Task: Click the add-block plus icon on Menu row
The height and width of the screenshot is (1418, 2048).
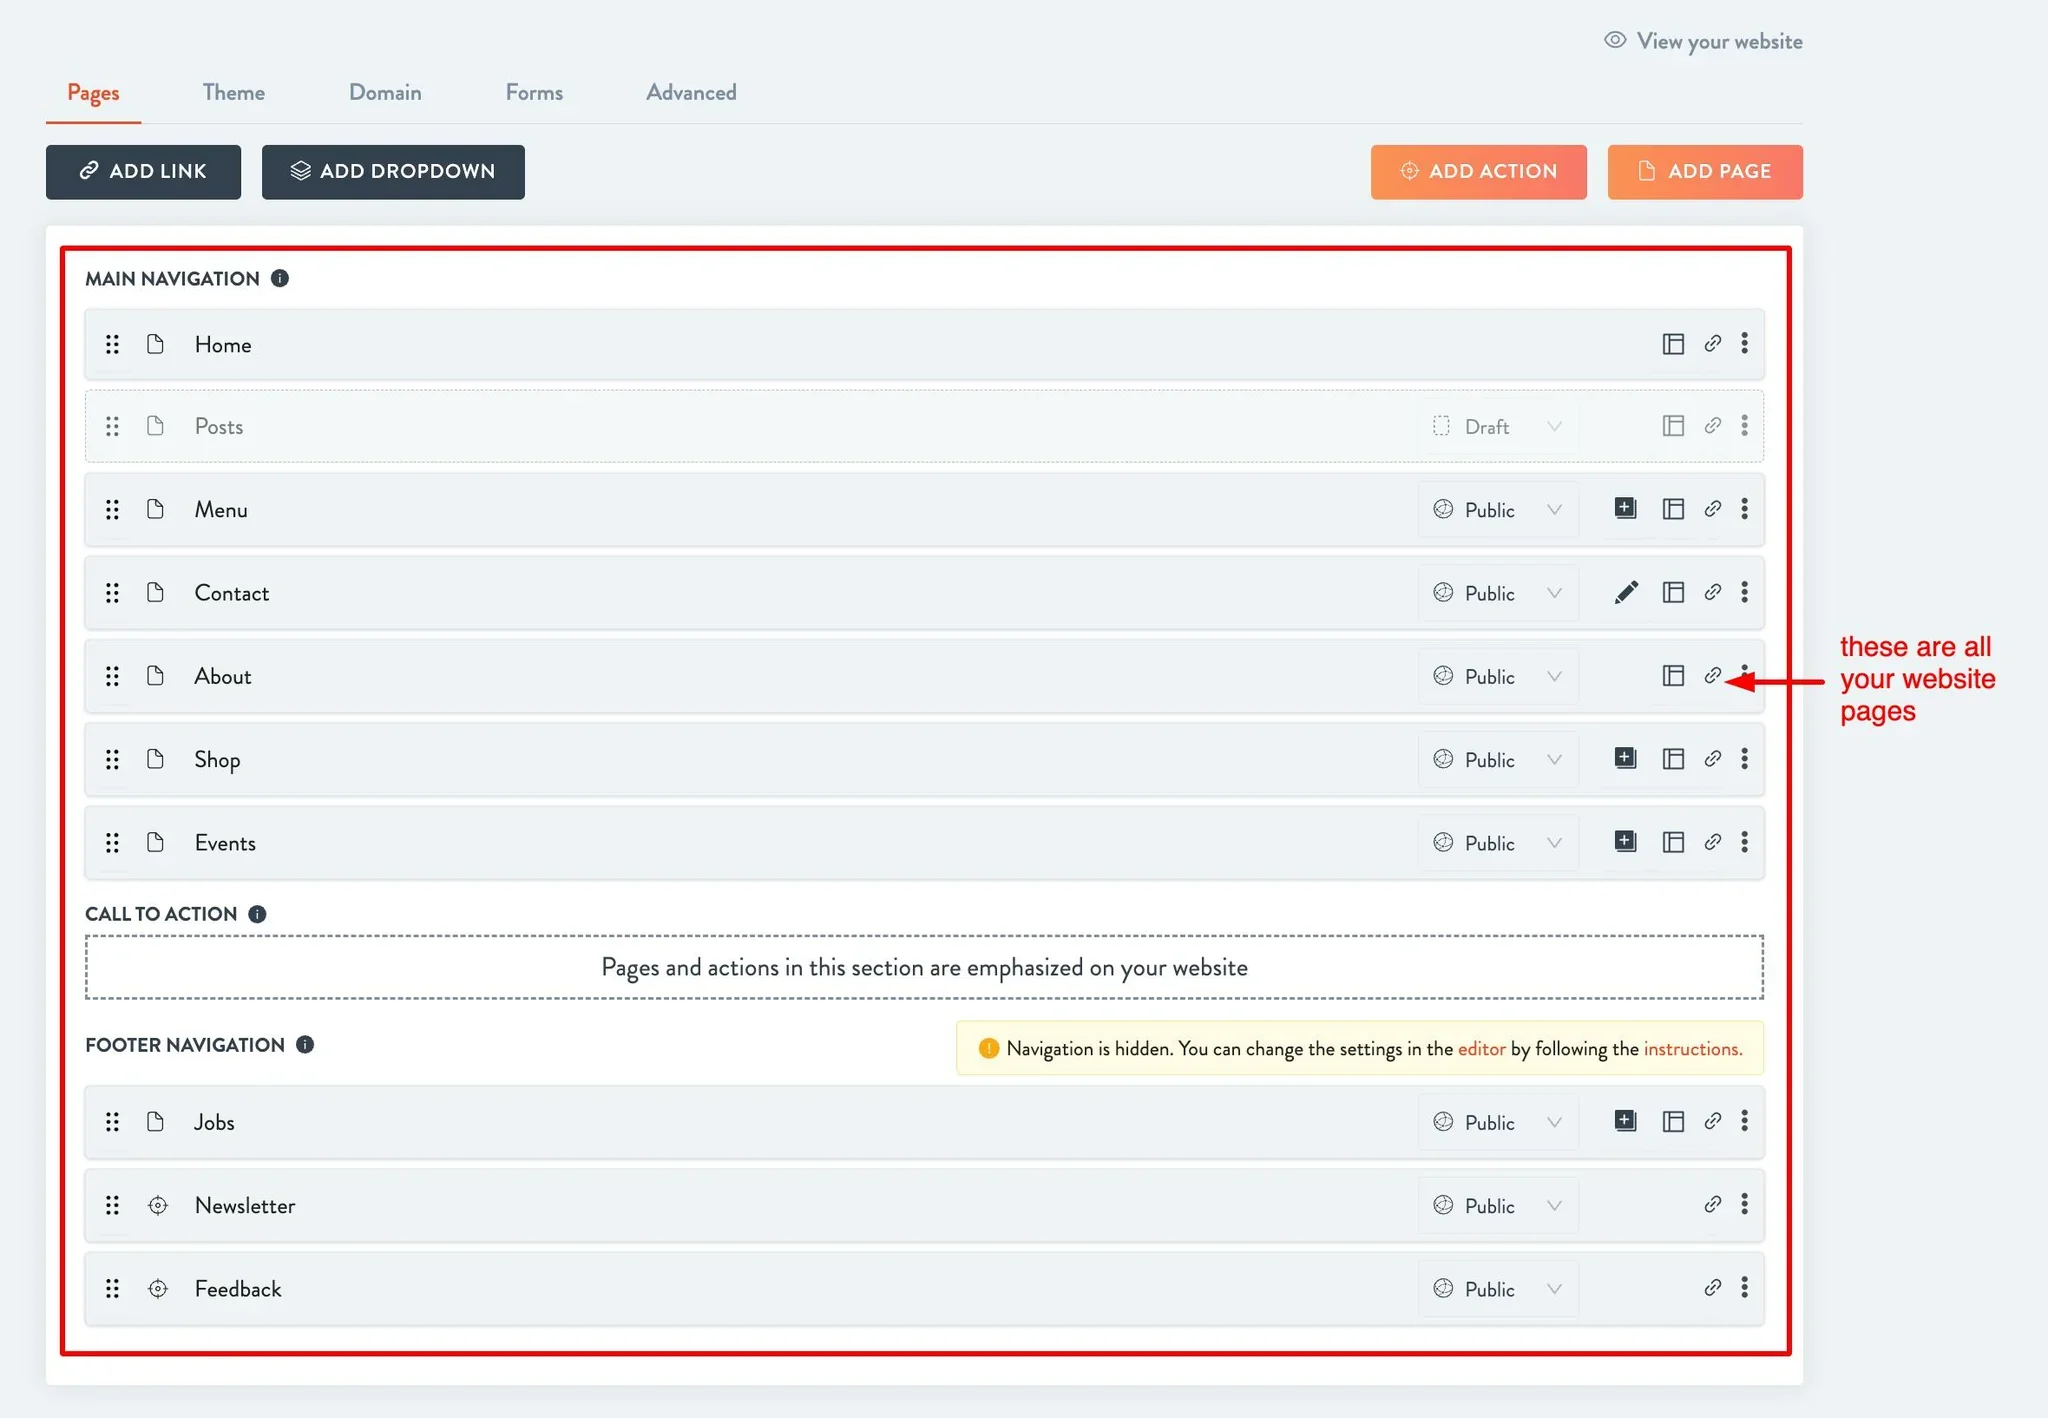Action: [x=1625, y=508]
